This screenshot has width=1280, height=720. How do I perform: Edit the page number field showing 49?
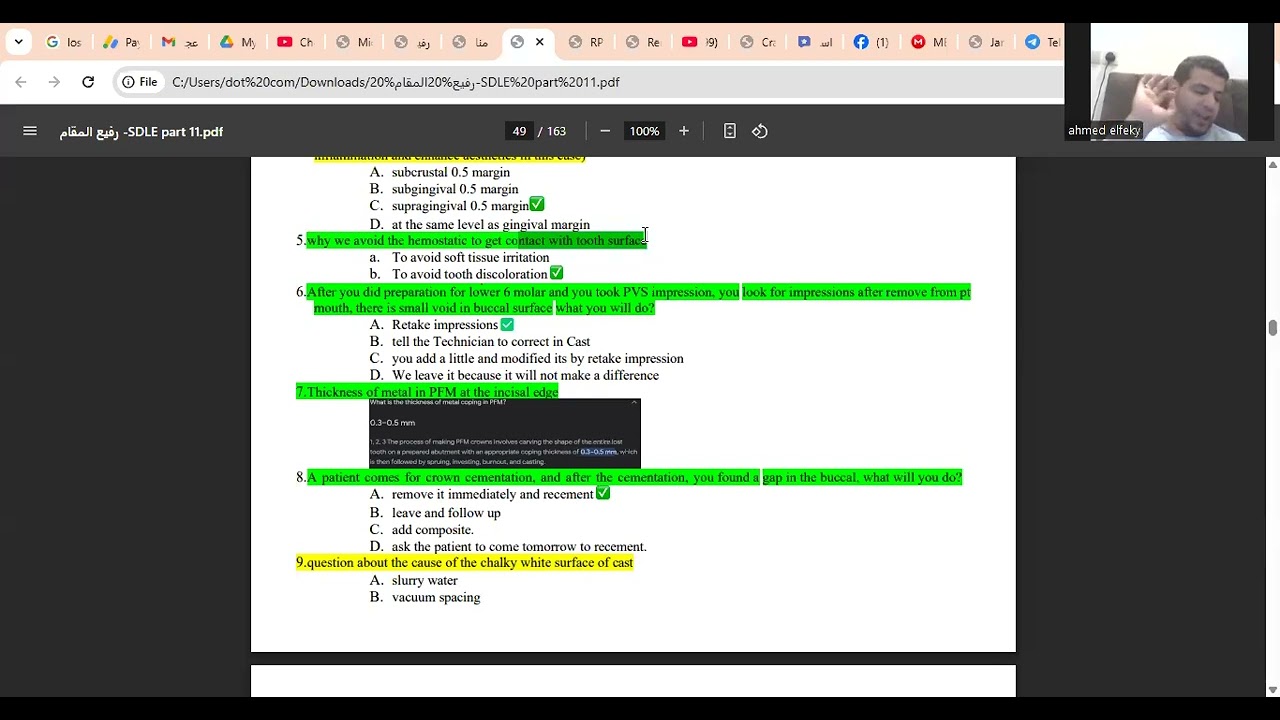click(519, 131)
